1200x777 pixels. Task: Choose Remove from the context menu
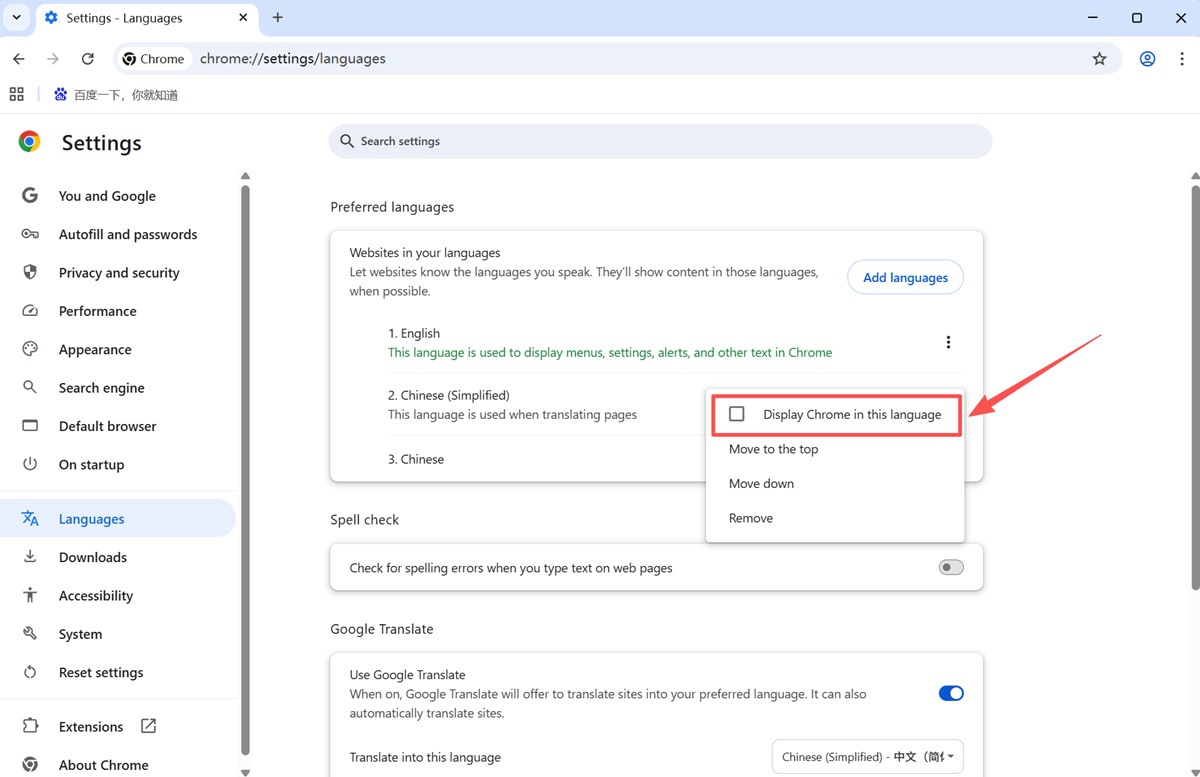coord(751,518)
